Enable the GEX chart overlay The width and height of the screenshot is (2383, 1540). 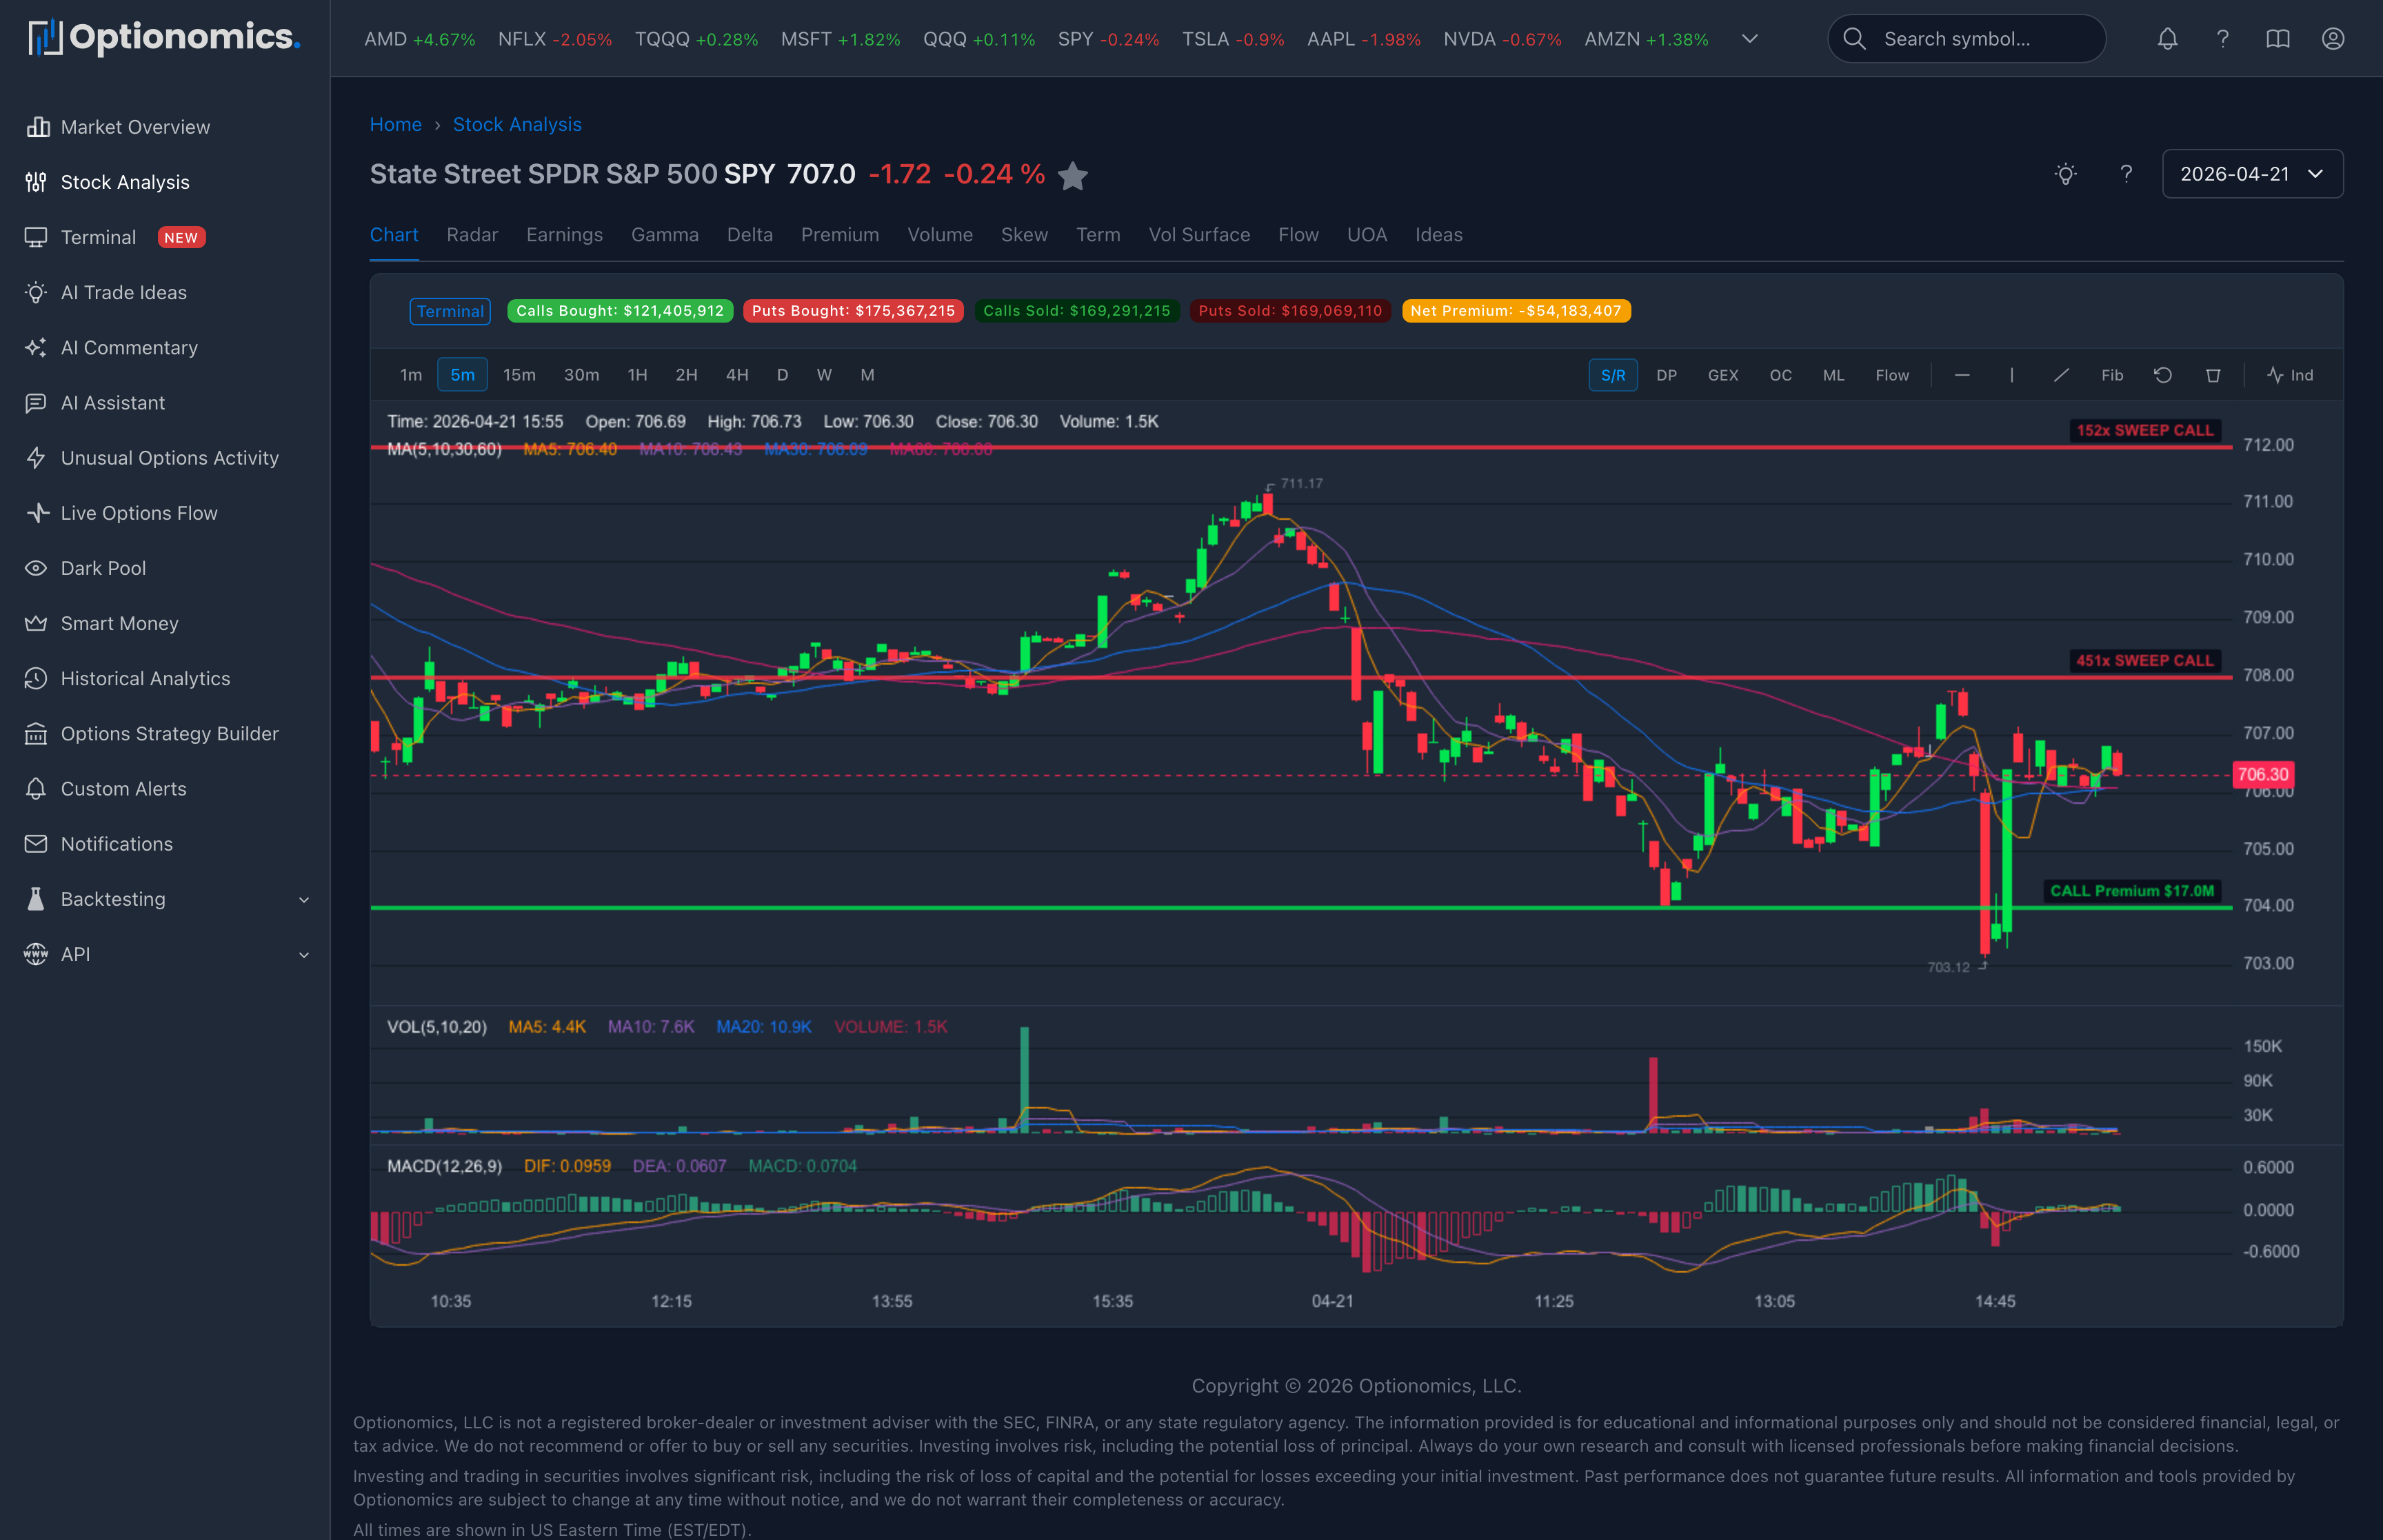[1723, 375]
